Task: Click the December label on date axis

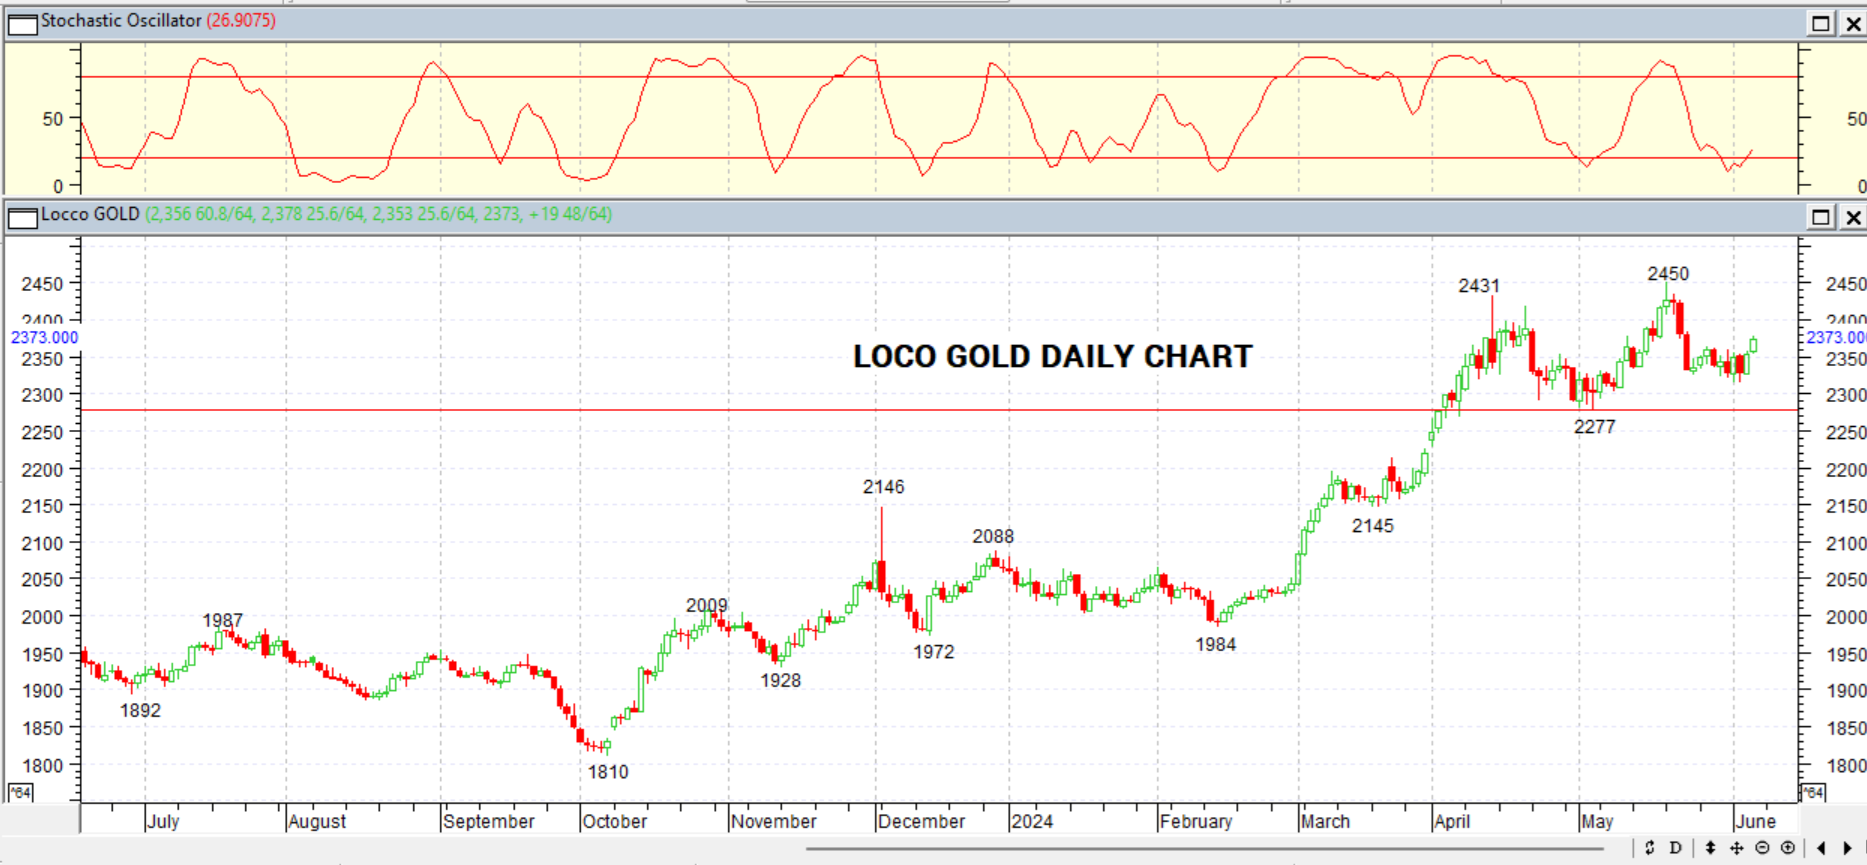Action: 921,821
